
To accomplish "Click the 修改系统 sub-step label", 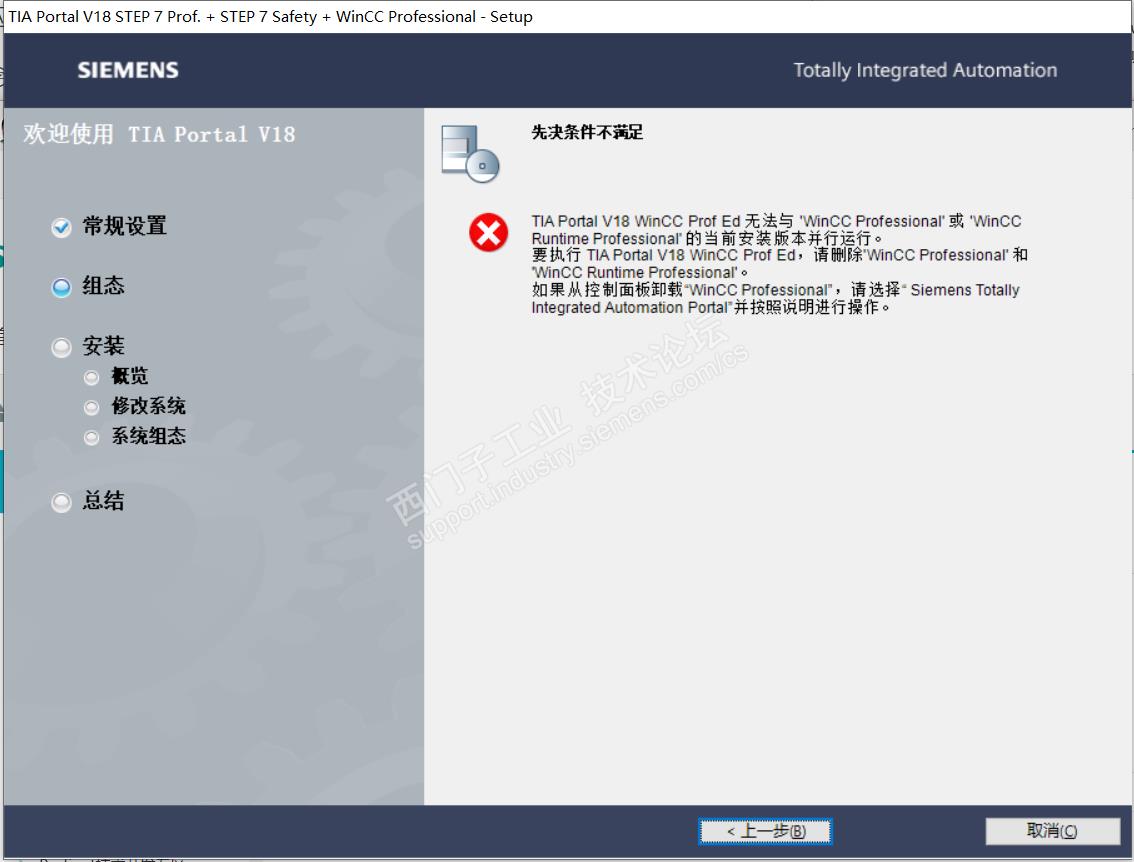I will 148,406.
